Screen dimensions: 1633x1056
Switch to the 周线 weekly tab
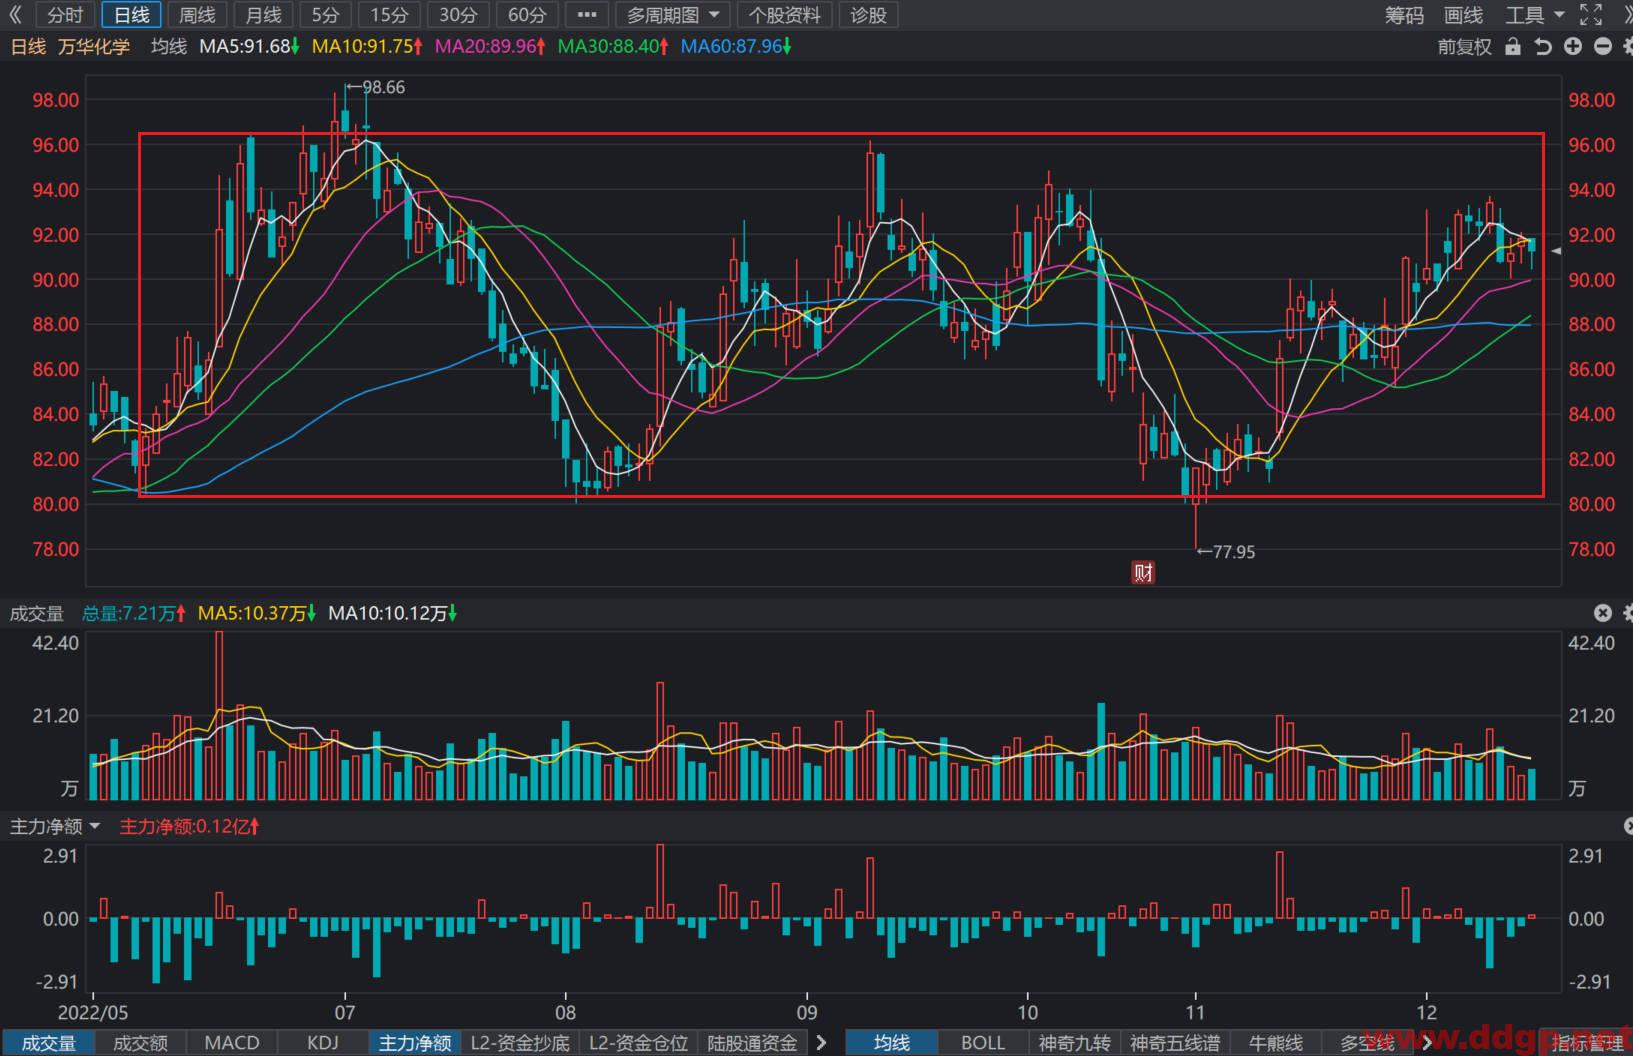point(197,15)
